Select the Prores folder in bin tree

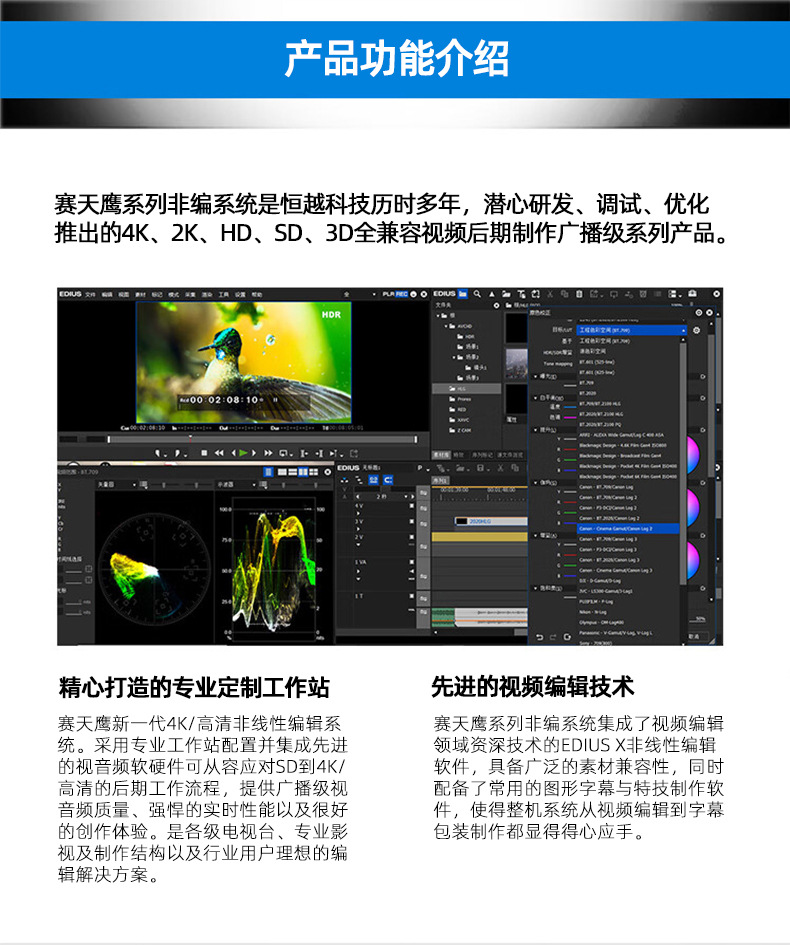pos(461,399)
